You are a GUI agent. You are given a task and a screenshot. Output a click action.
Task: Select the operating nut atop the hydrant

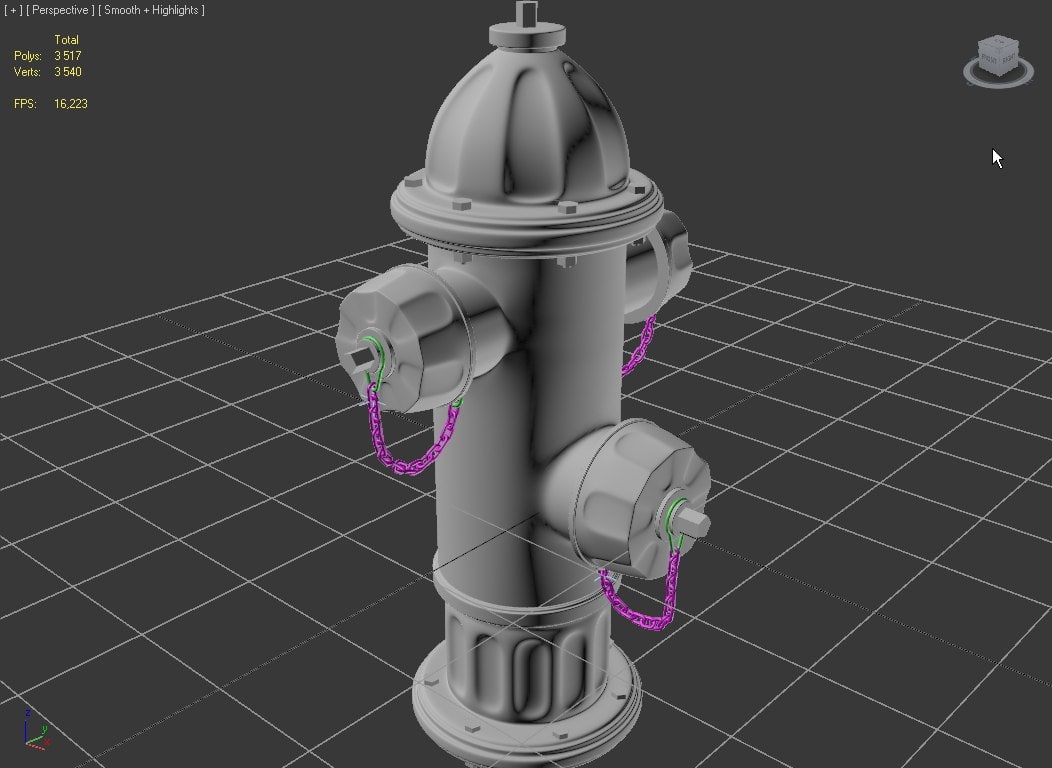pos(527,24)
